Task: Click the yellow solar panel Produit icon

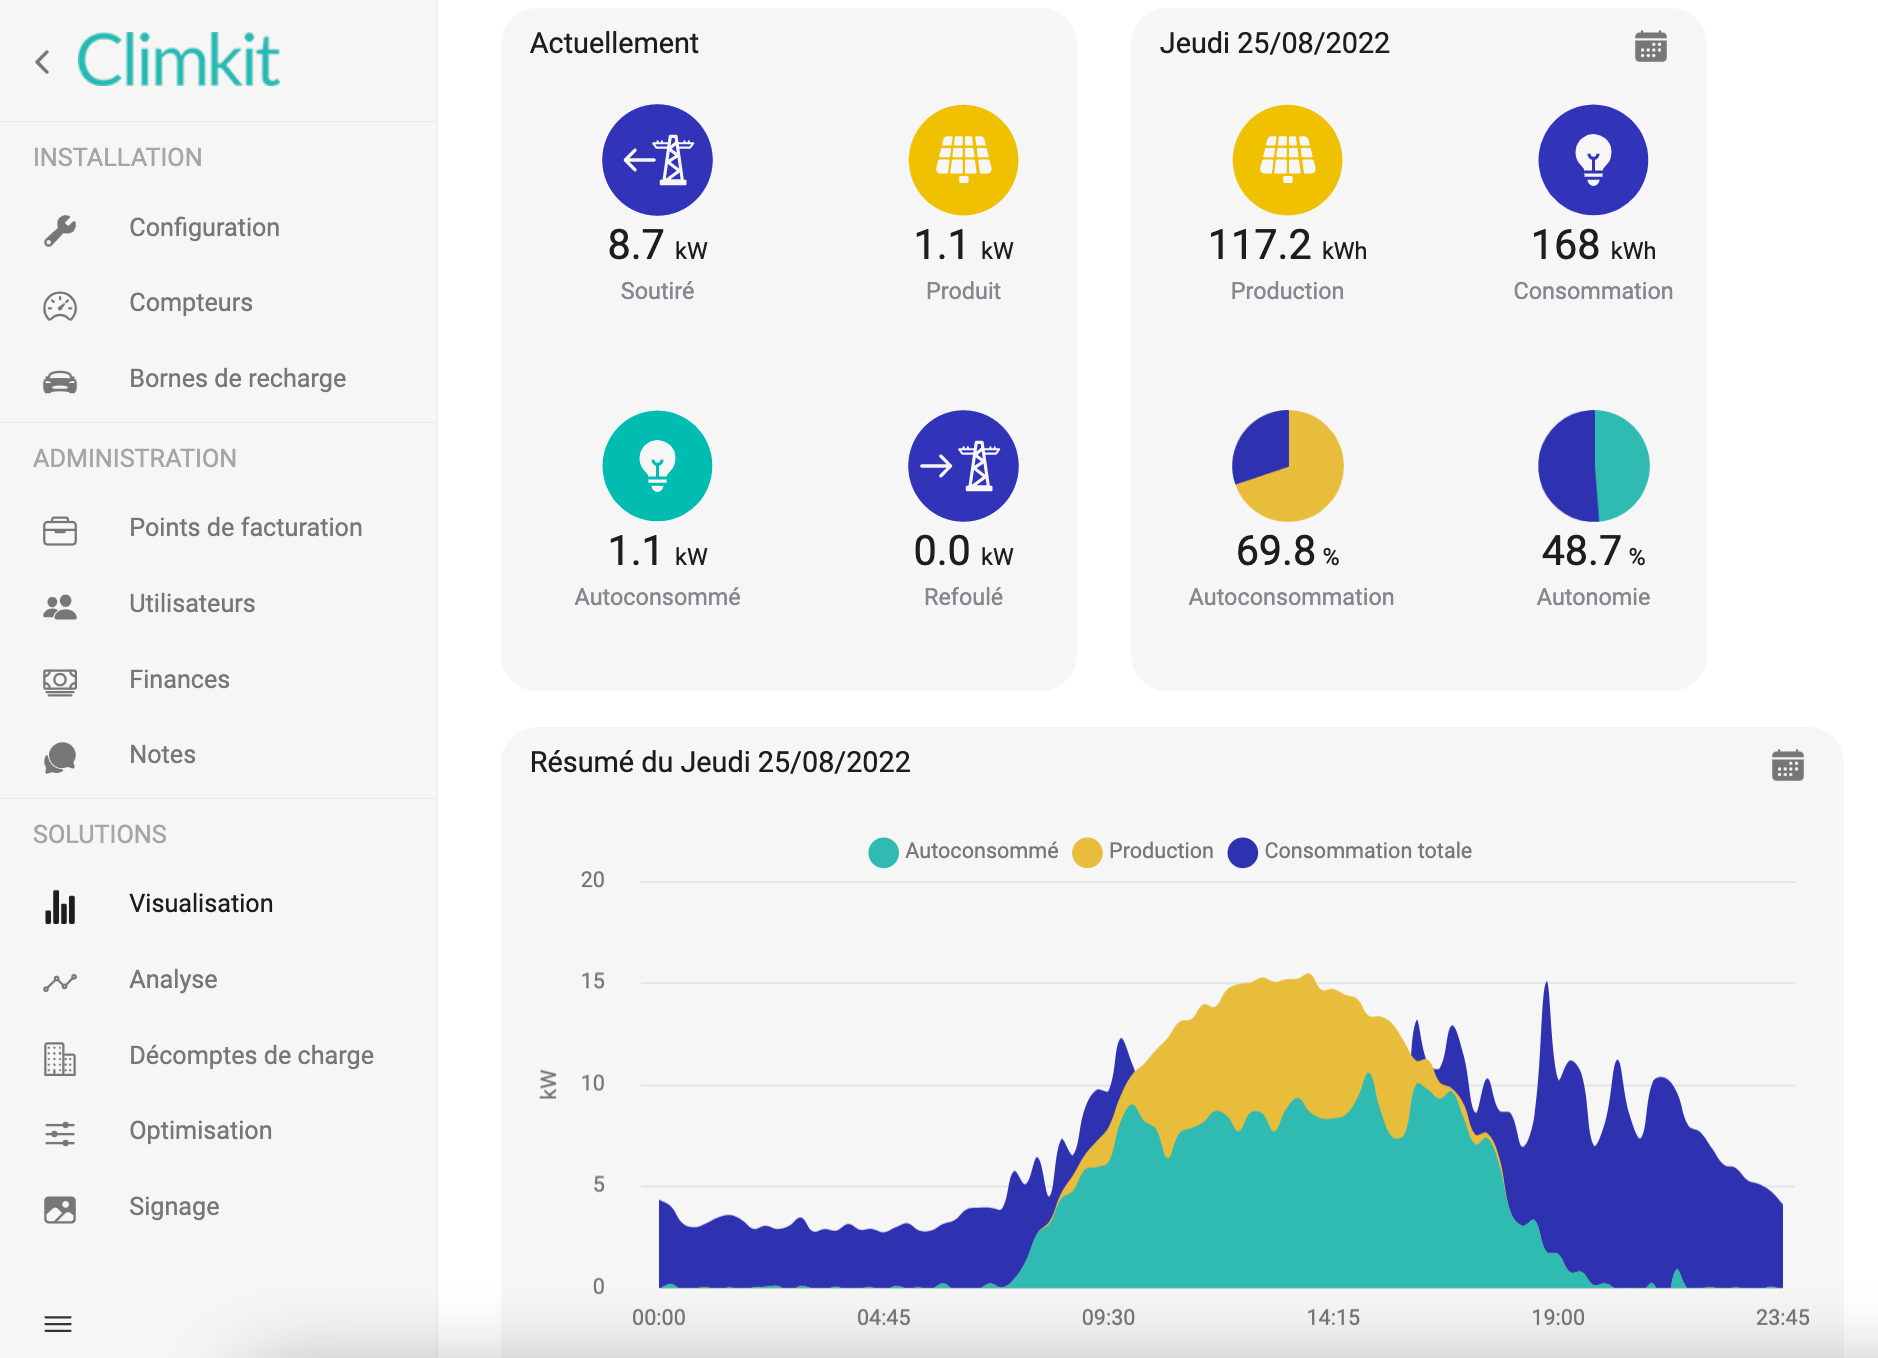Action: [x=963, y=160]
